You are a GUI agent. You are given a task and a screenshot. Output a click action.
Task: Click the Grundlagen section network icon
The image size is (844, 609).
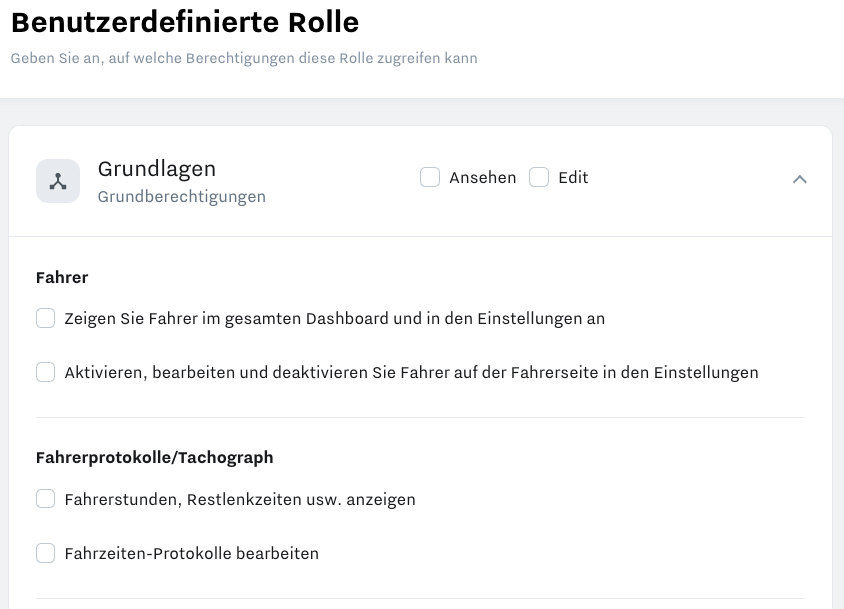click(58, 181)
